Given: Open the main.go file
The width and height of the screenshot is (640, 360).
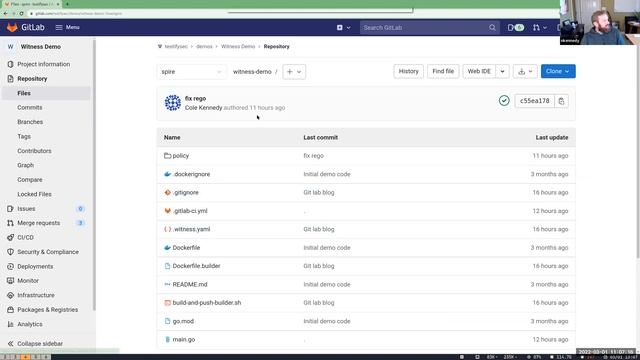Looking at the screenshot, I should click(184, 340).
